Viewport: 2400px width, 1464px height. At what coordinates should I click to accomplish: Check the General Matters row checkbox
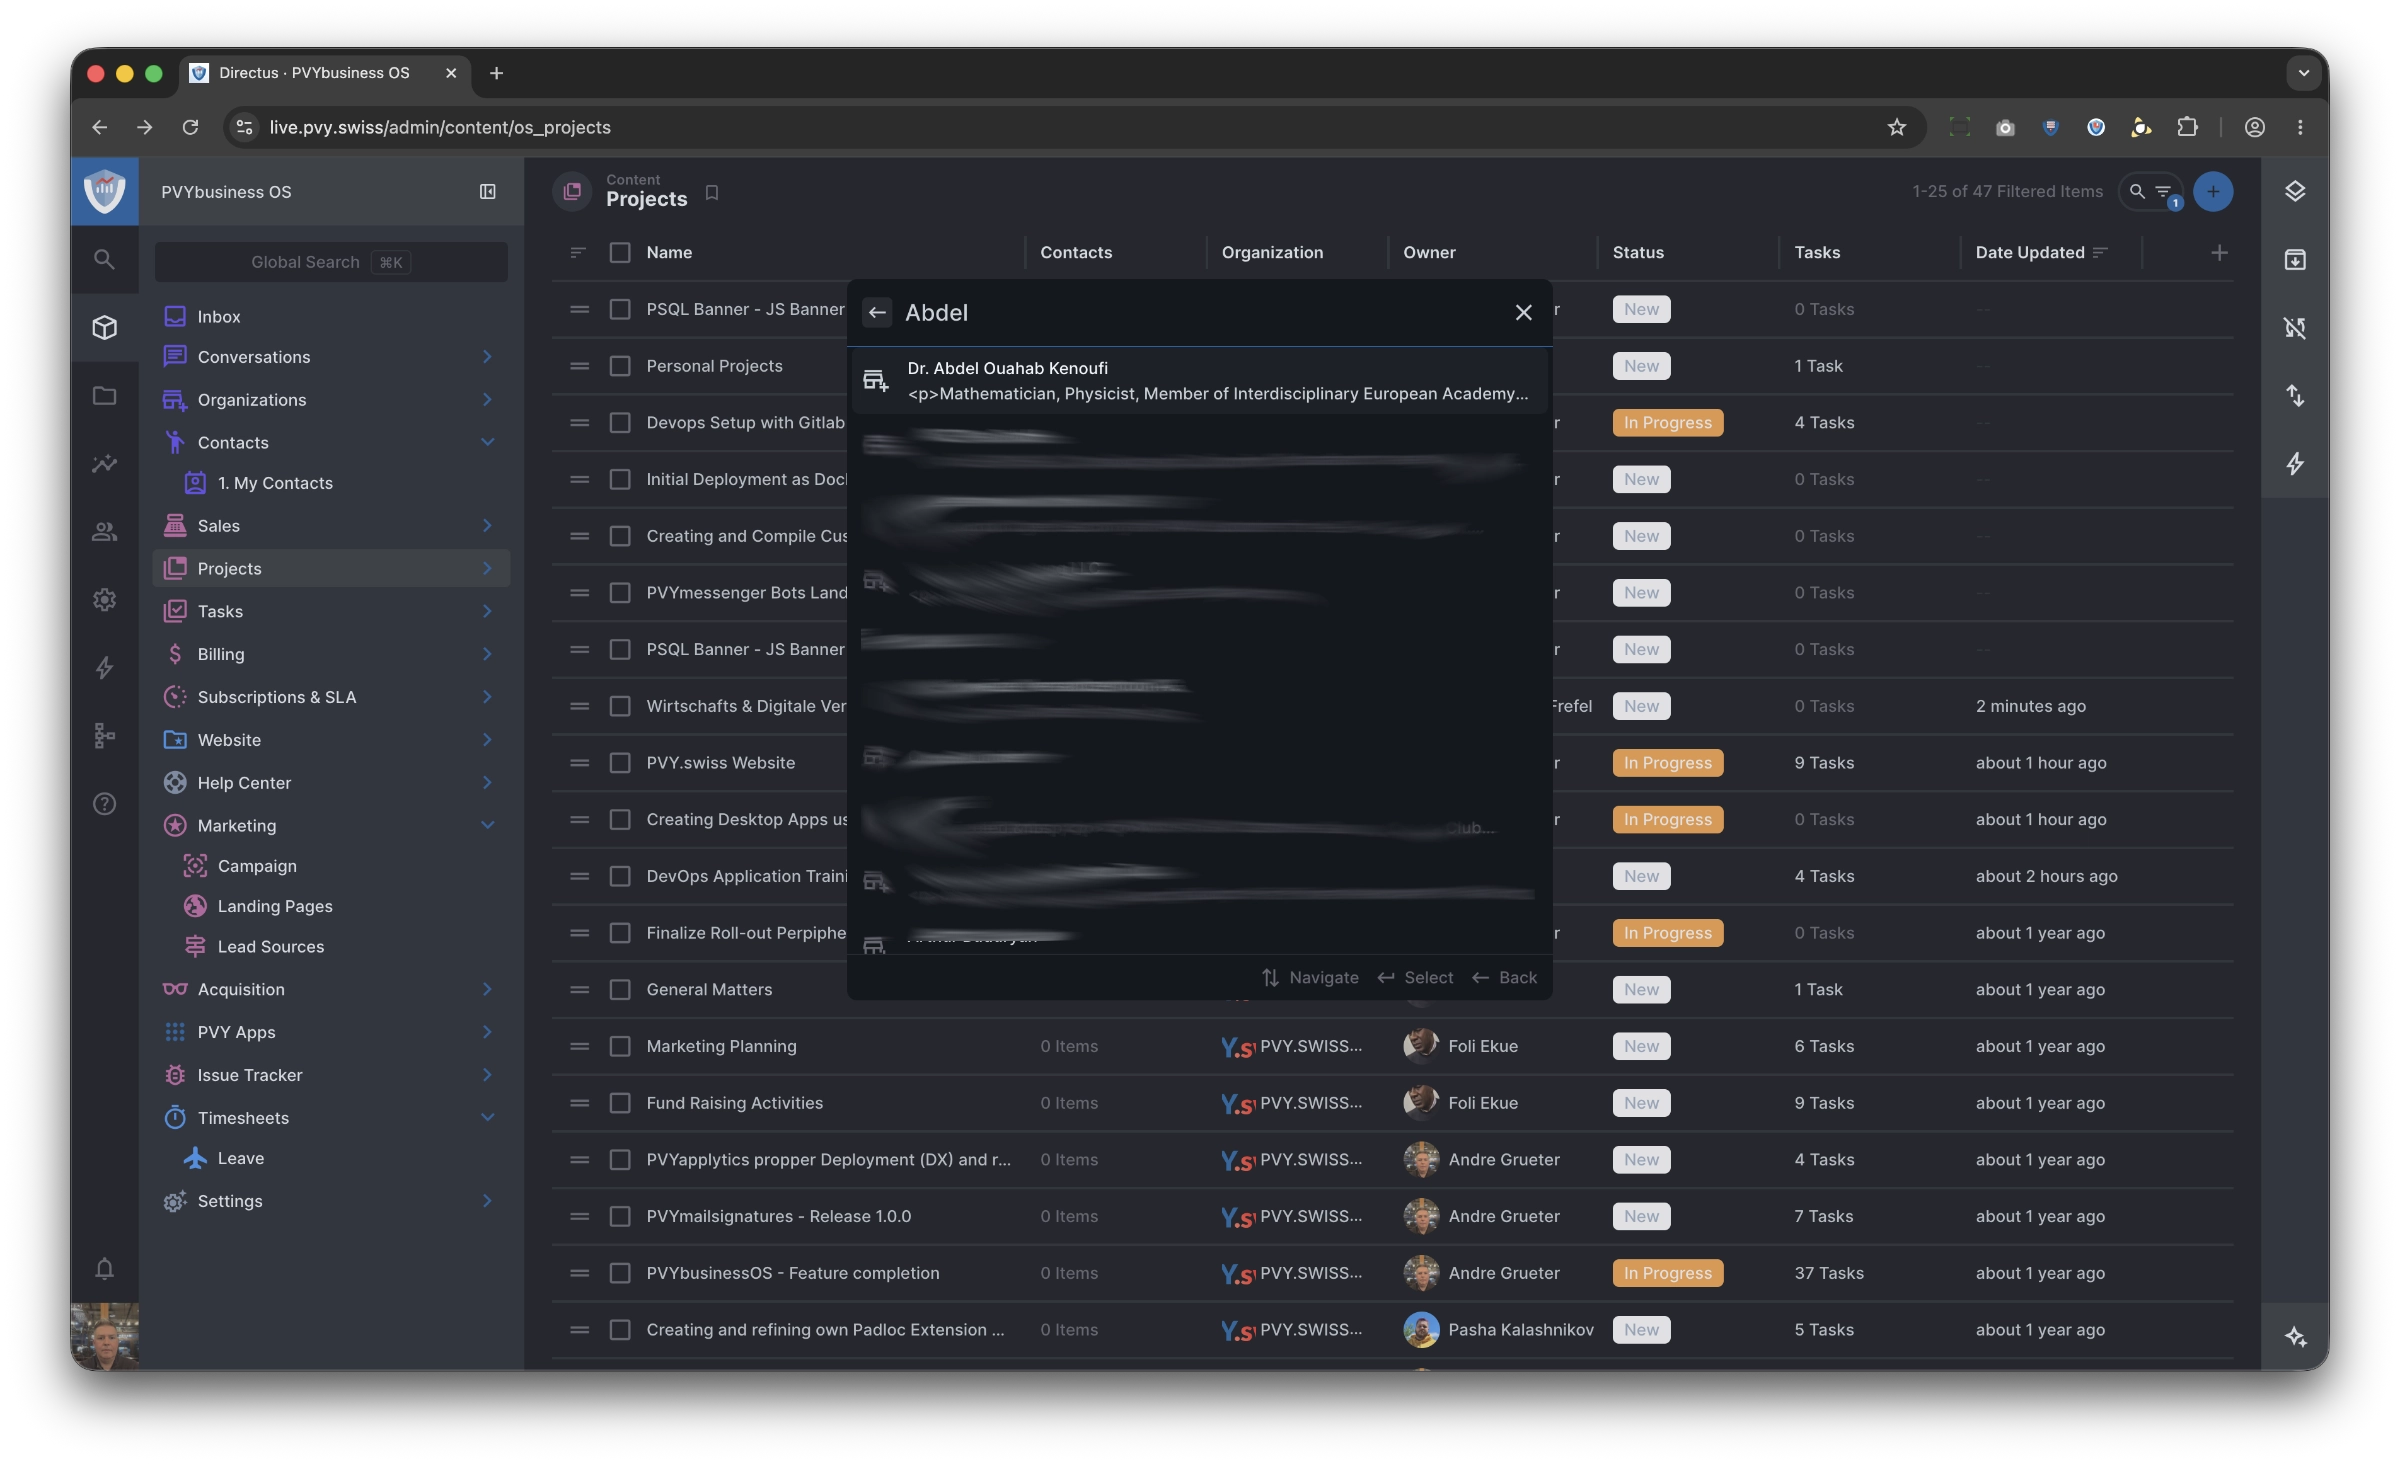620,990
